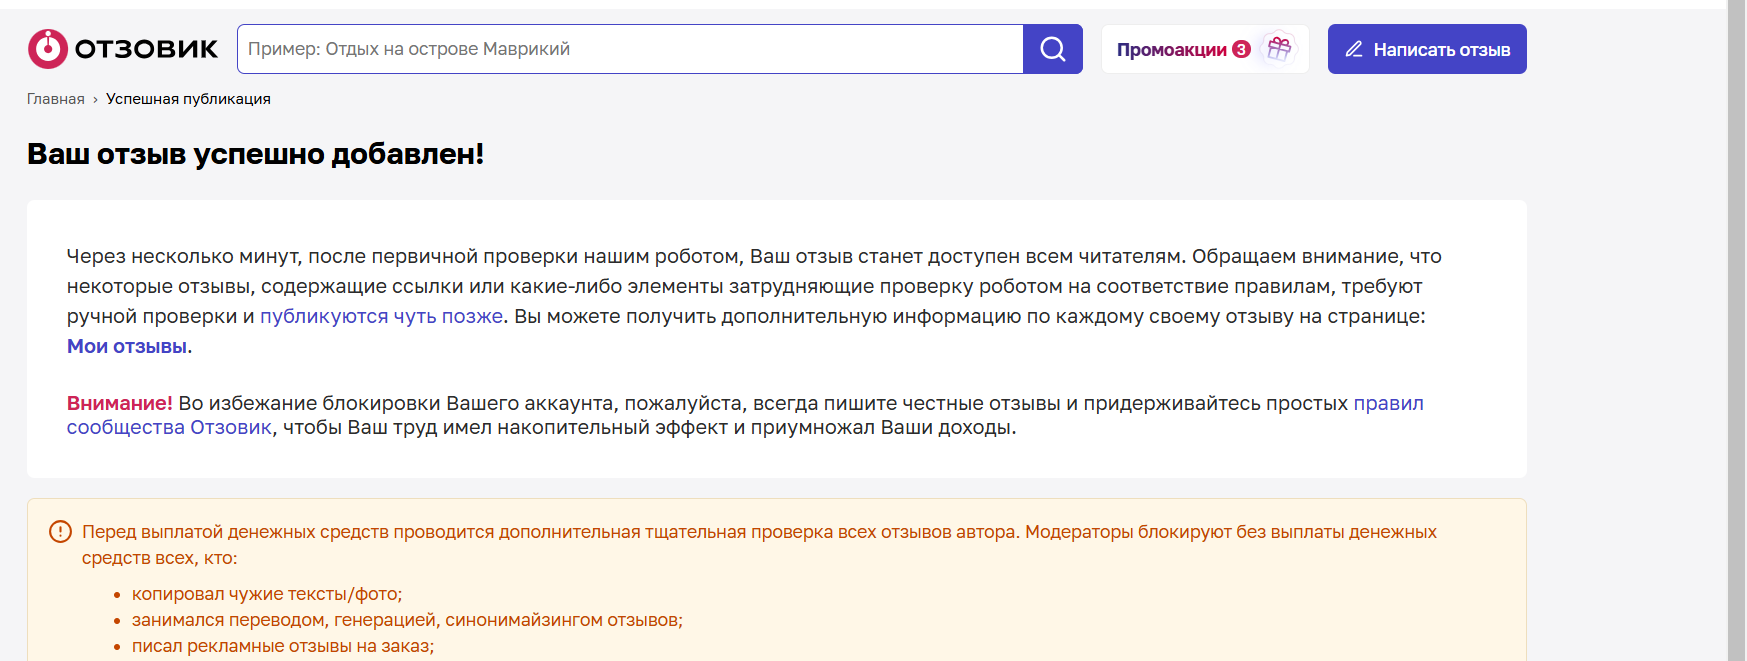
Task: Focus the search field Пример: Отдых на острове
Action: (x=630, y=49)
